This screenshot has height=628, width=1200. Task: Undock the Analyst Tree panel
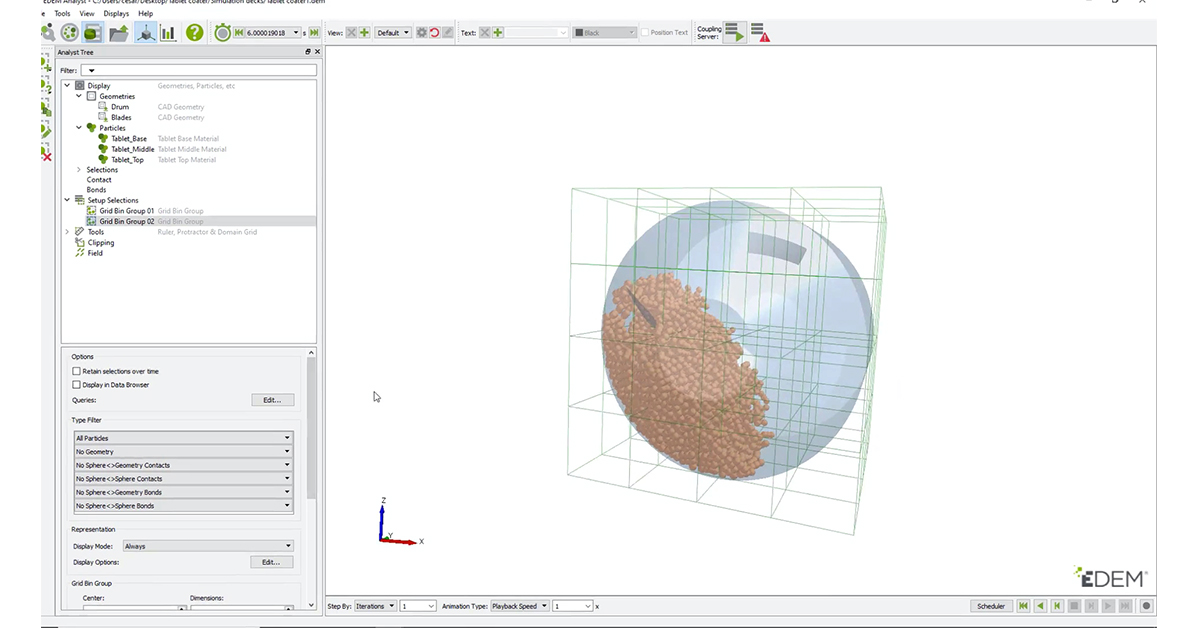308,52
